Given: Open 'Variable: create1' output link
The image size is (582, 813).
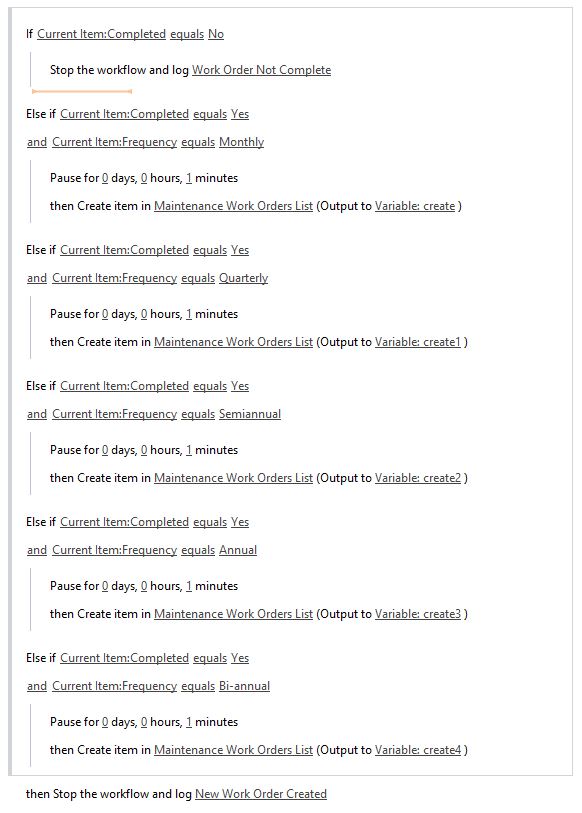Looking at the screenshot, I should pyautogui.click(x=418, y=342).
